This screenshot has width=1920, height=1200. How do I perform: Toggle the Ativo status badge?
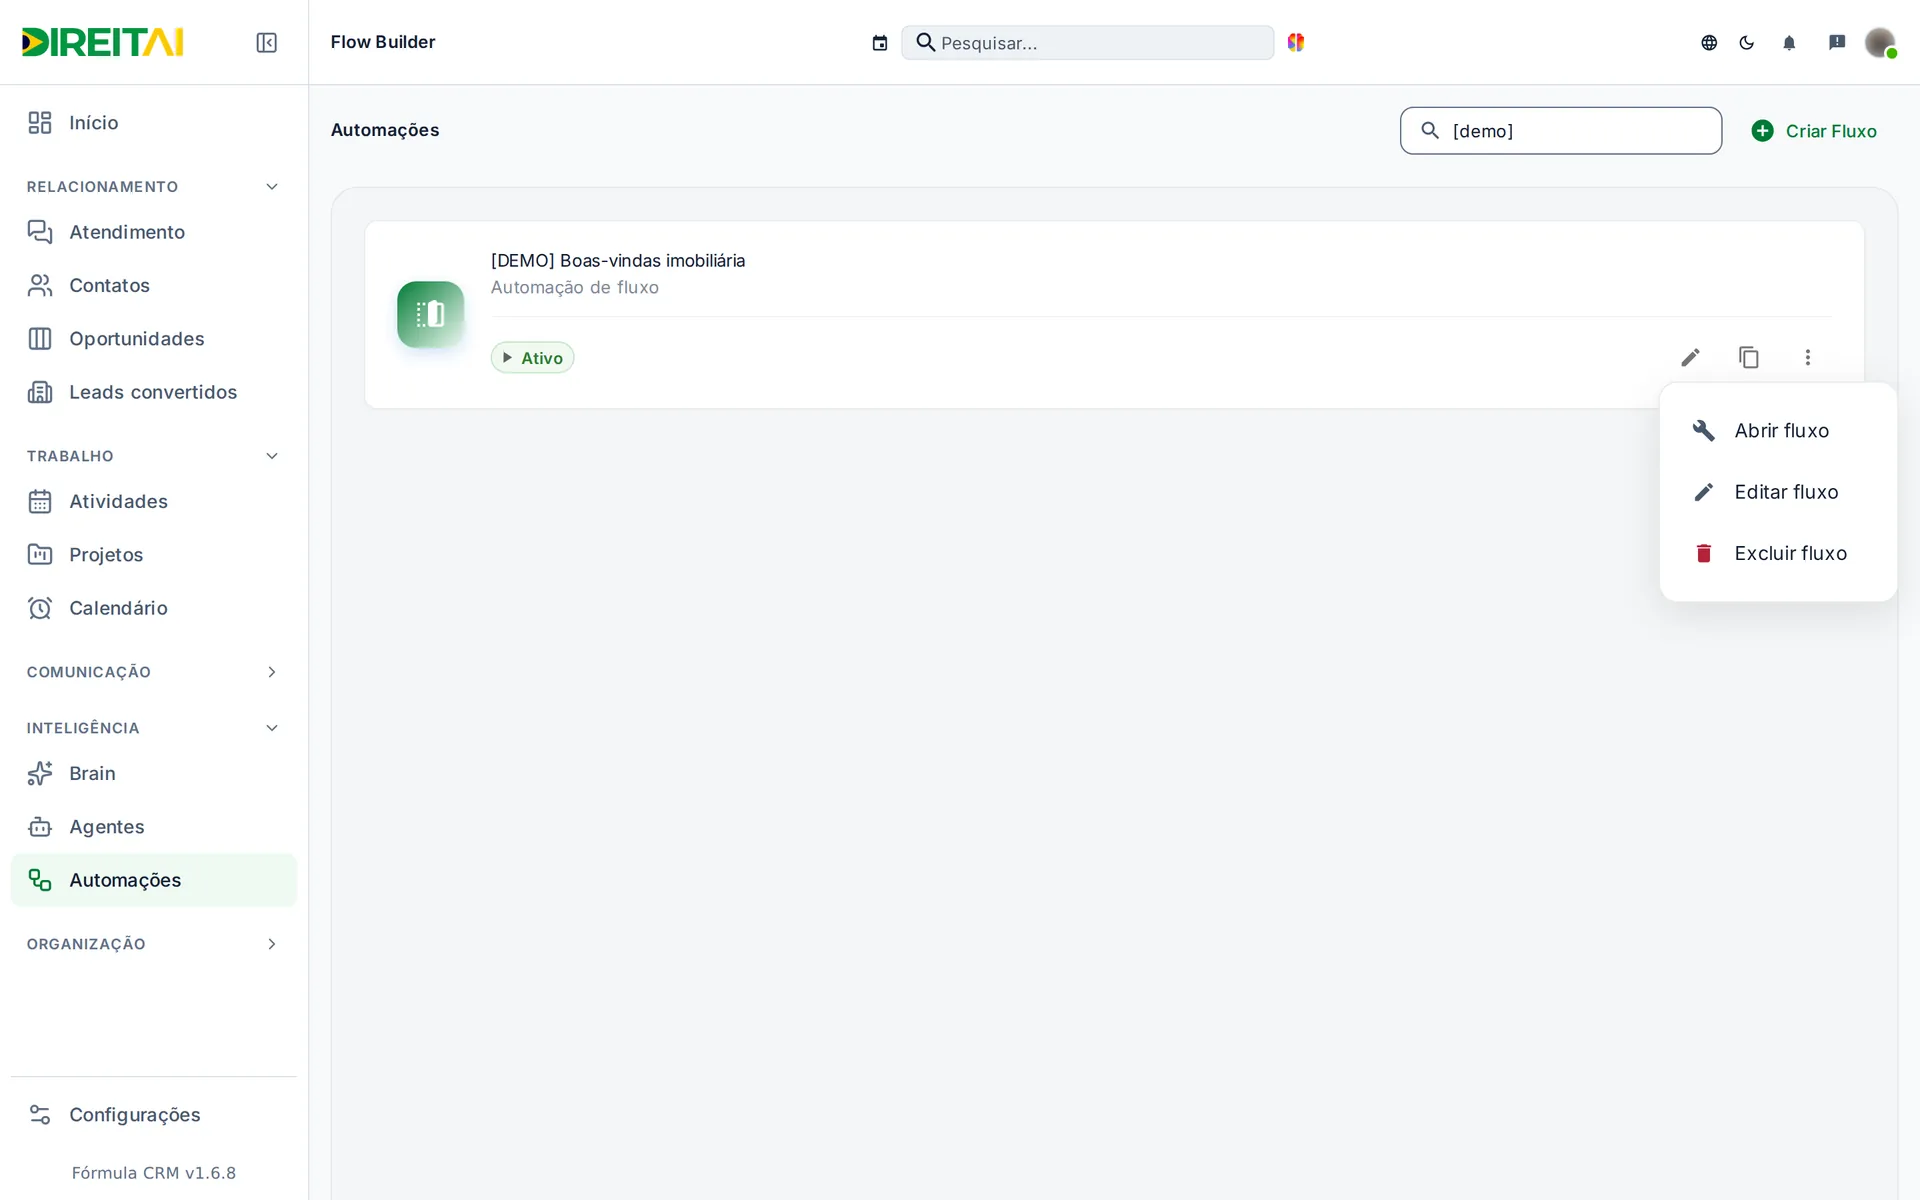[532, 357]
